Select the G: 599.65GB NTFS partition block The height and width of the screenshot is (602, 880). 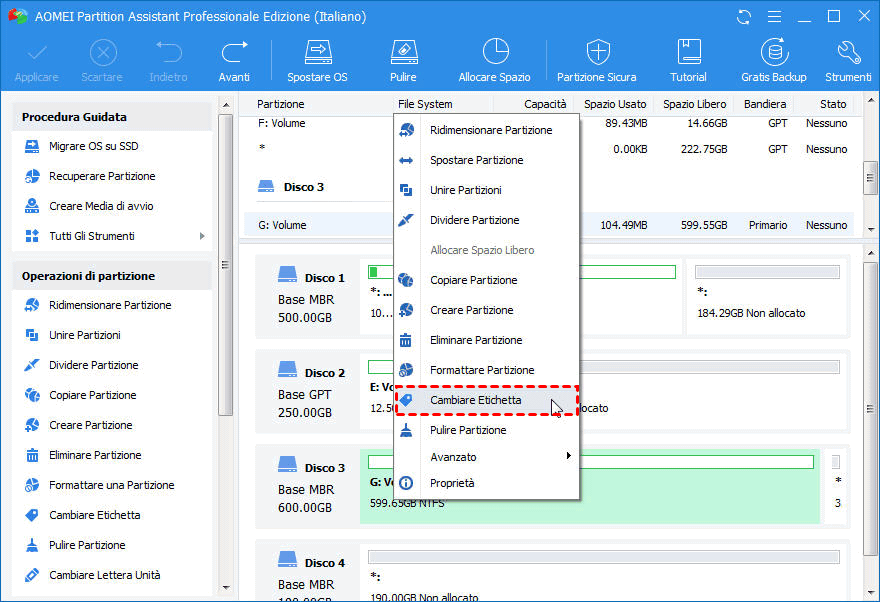[x=589, y=486]
